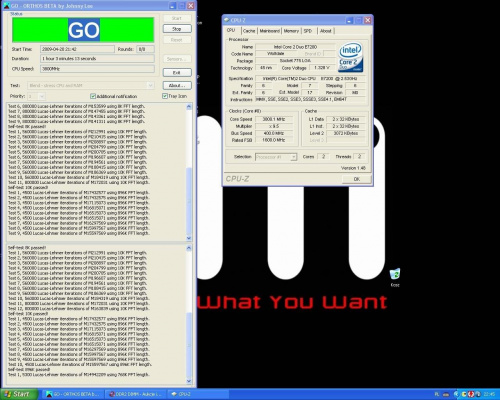Switch to the Memory tab in CPU-Z

[x=291, y=31]
